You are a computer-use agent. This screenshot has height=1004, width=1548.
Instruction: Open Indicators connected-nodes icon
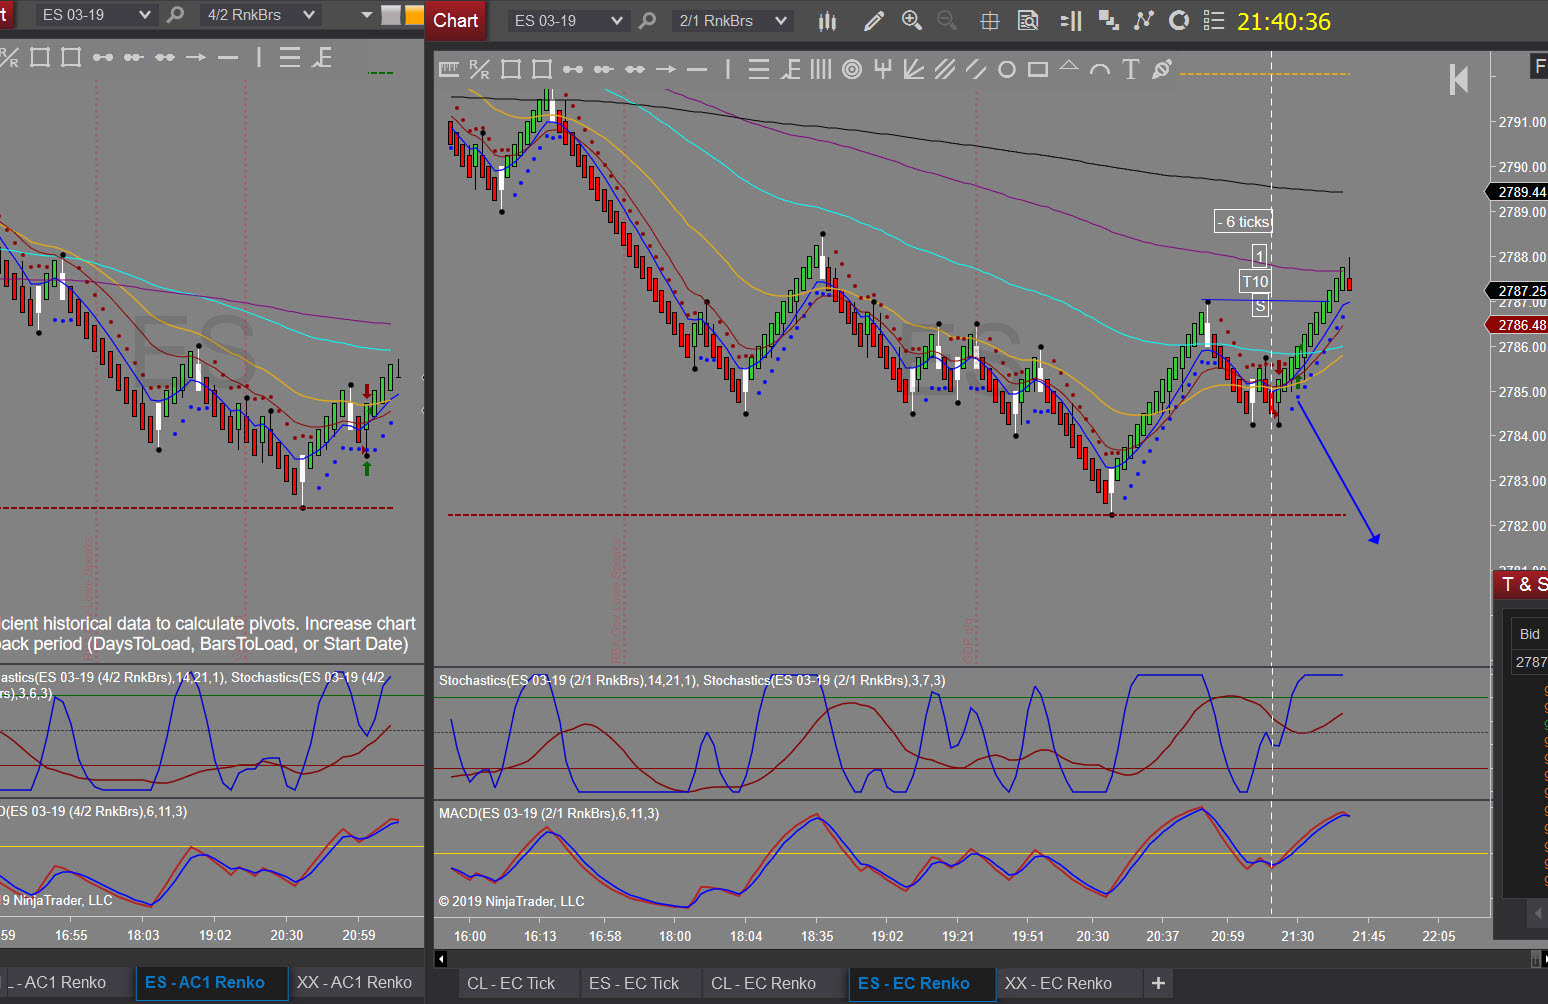pos(1144,21)
